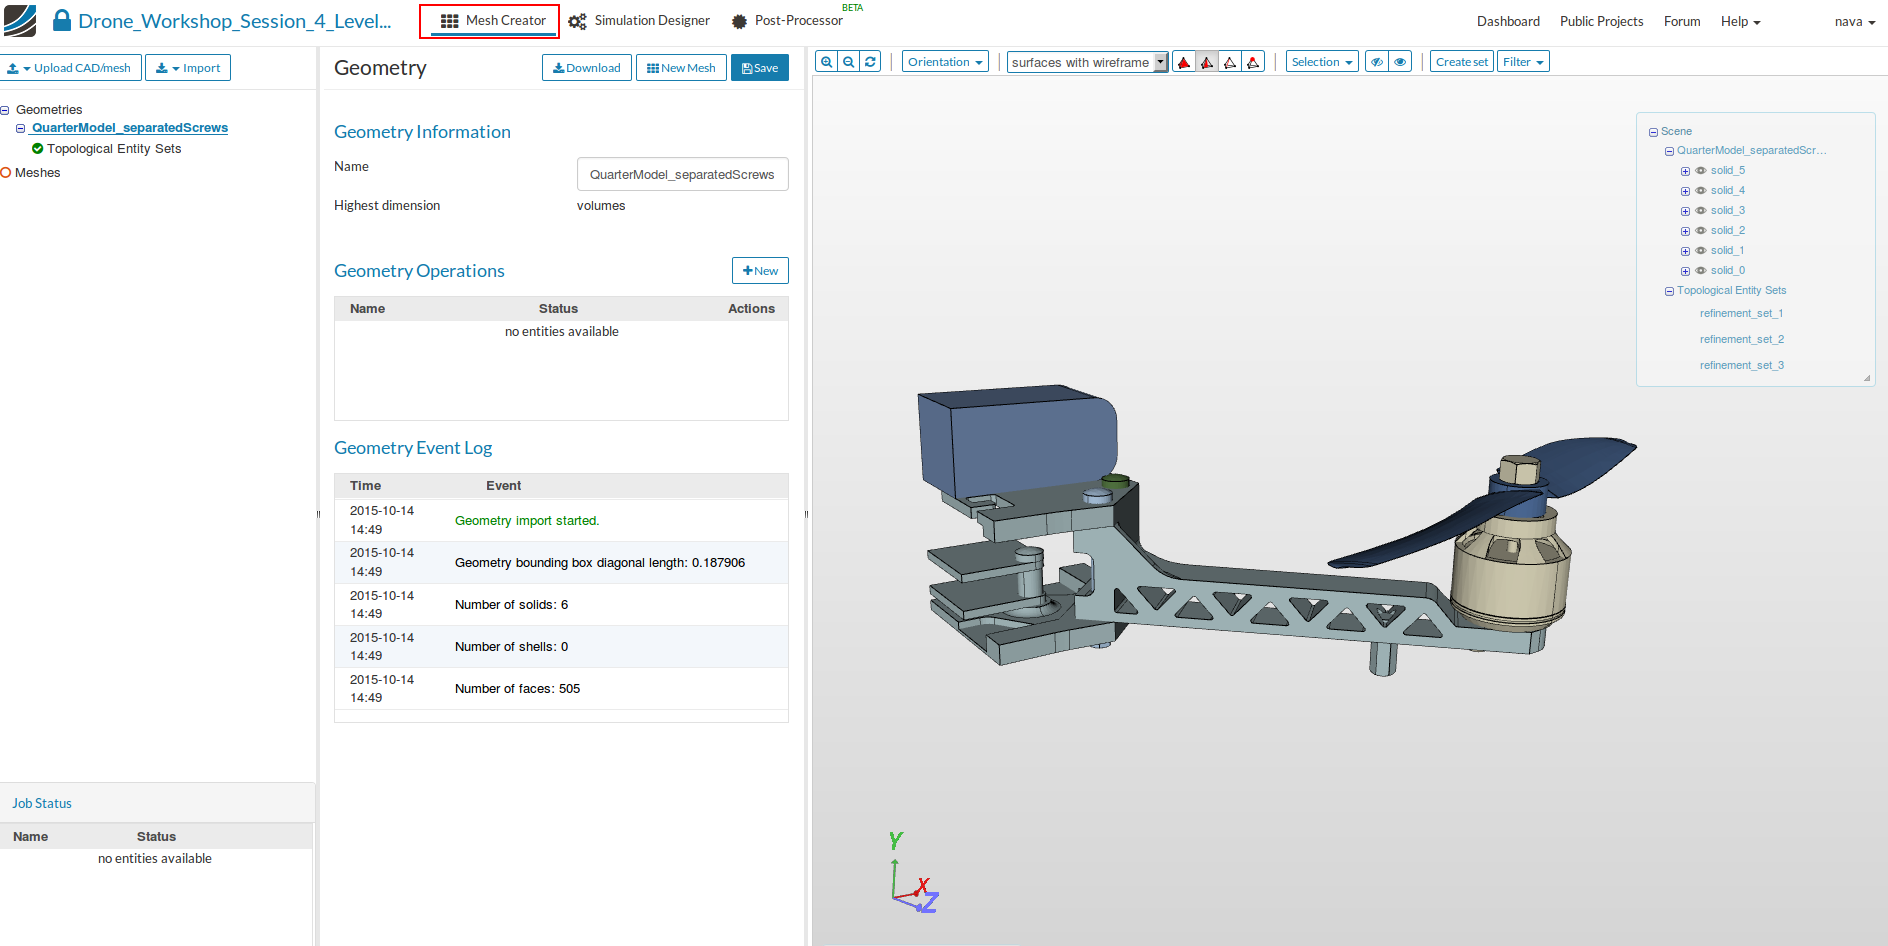Image resolution: width=1888 pixels, height=946 pixels.
Task: Switch to the Simulation Designer tab
Action: click(639, 21)
